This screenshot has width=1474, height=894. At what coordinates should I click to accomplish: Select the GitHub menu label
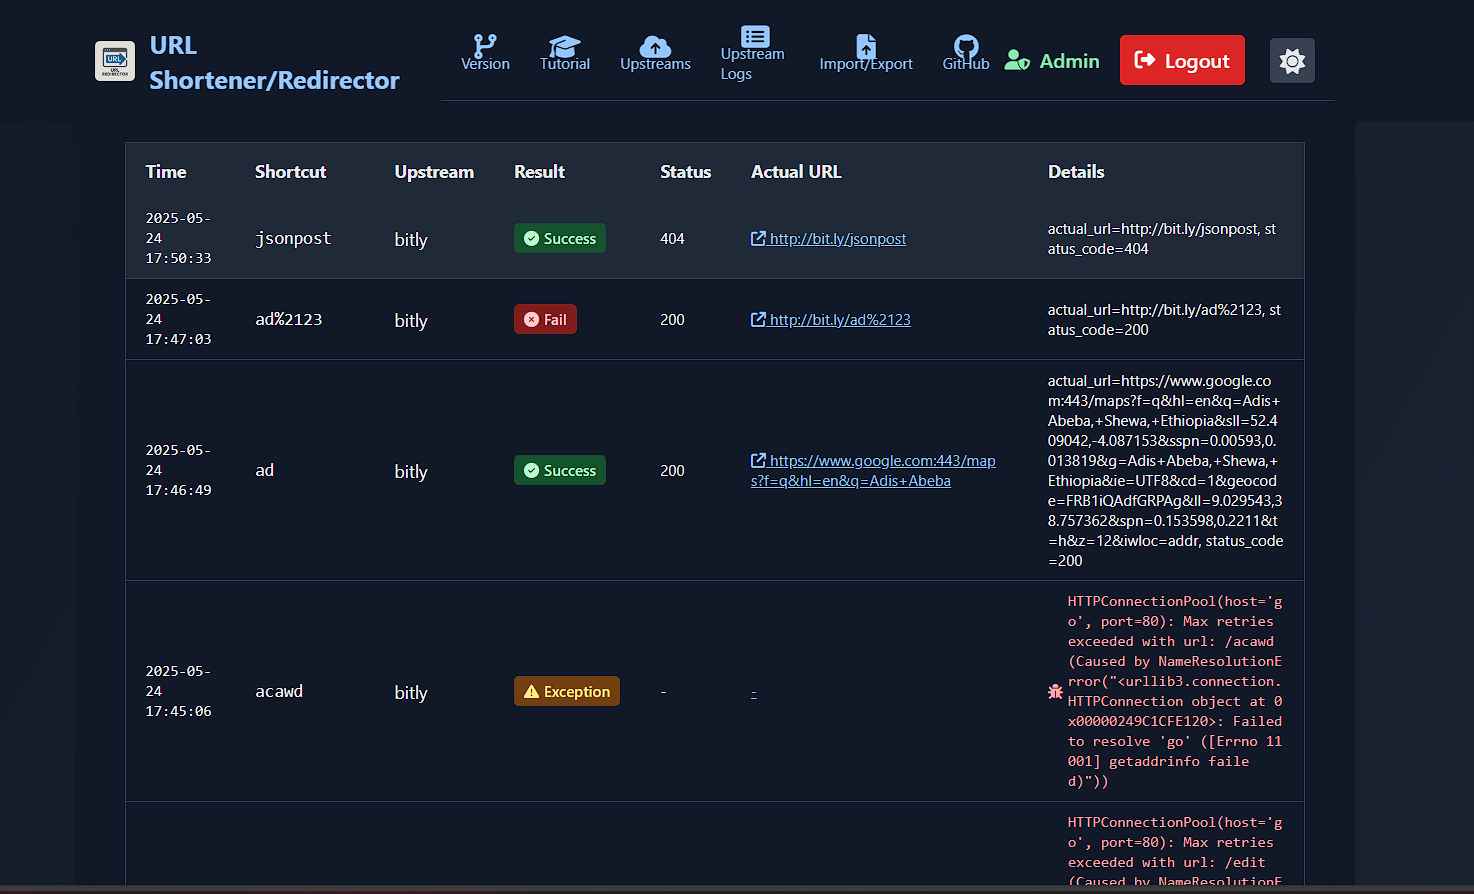tap(966, 64)
